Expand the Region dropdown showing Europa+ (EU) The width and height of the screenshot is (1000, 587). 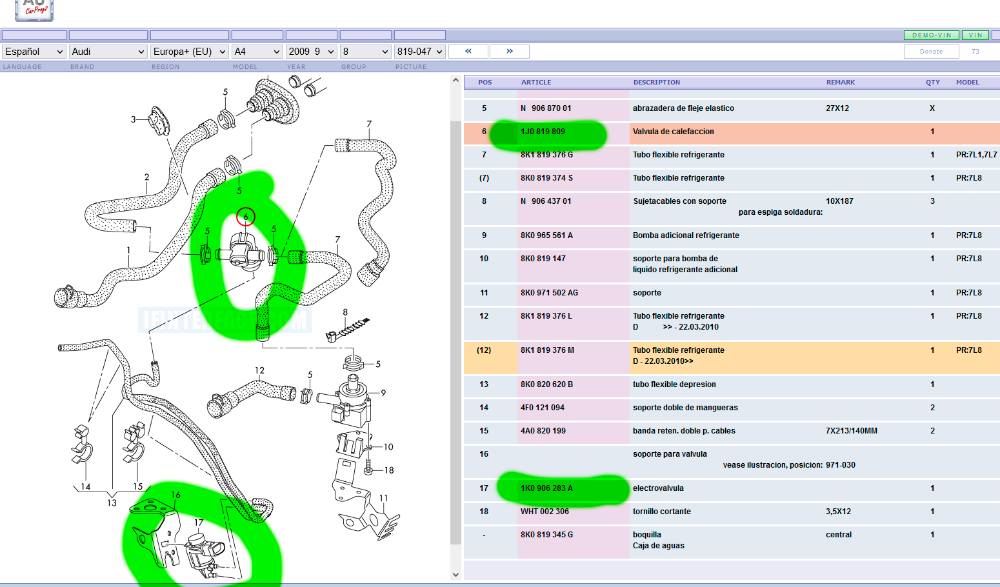click(x=189, y=52)
